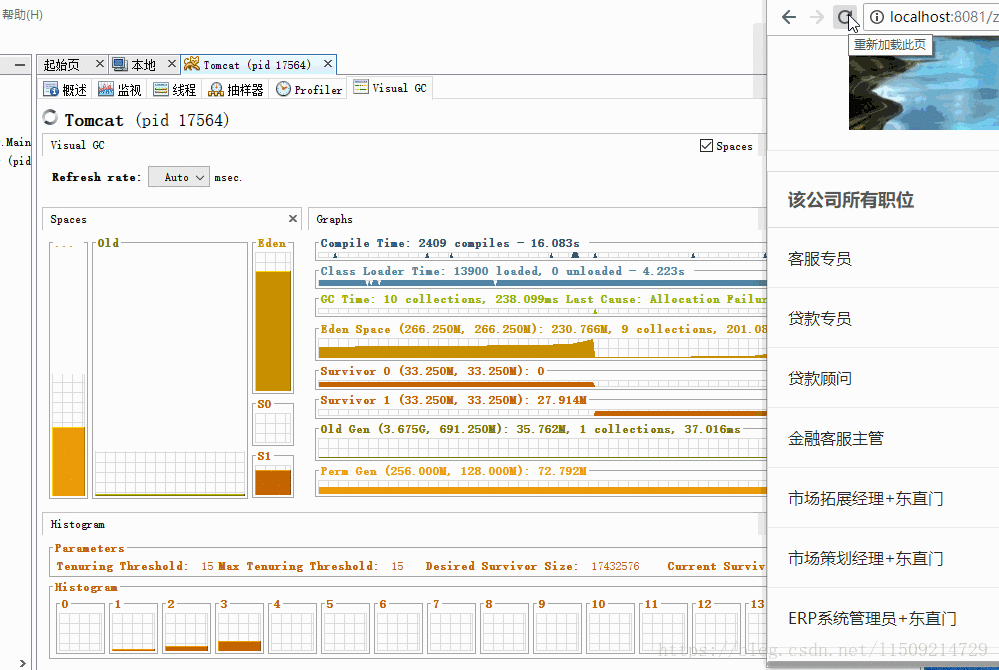Click the 线程 threads icon
Viewport: 999px width, 670px height.
click(161, 89)
